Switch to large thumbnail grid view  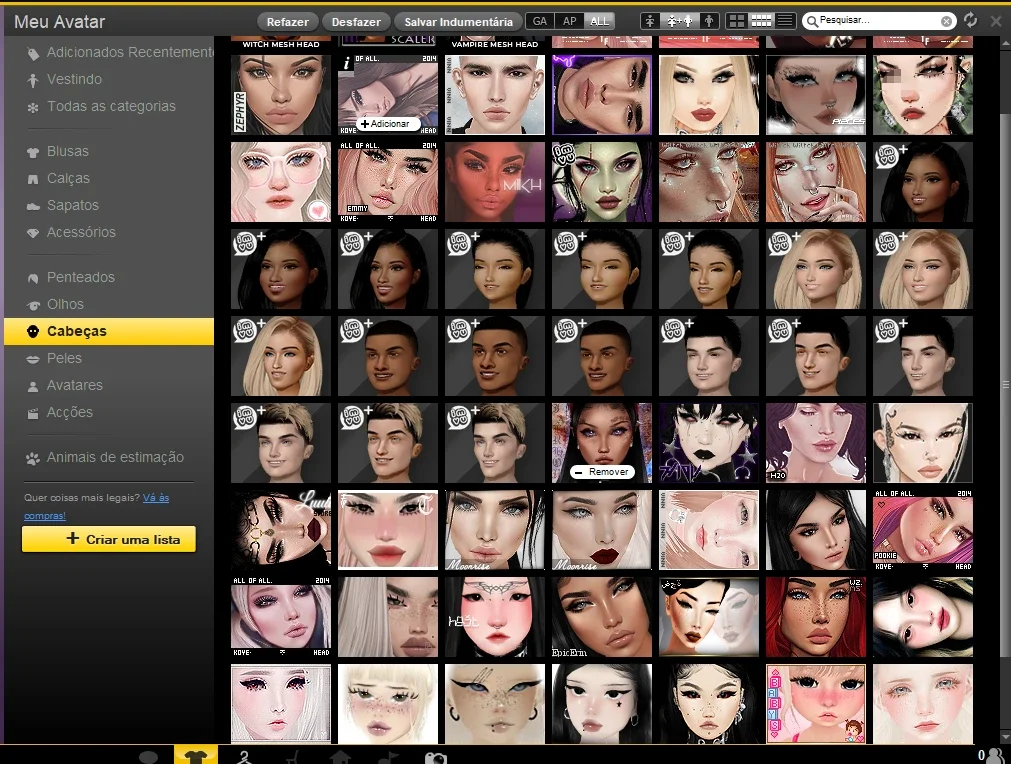736,21
